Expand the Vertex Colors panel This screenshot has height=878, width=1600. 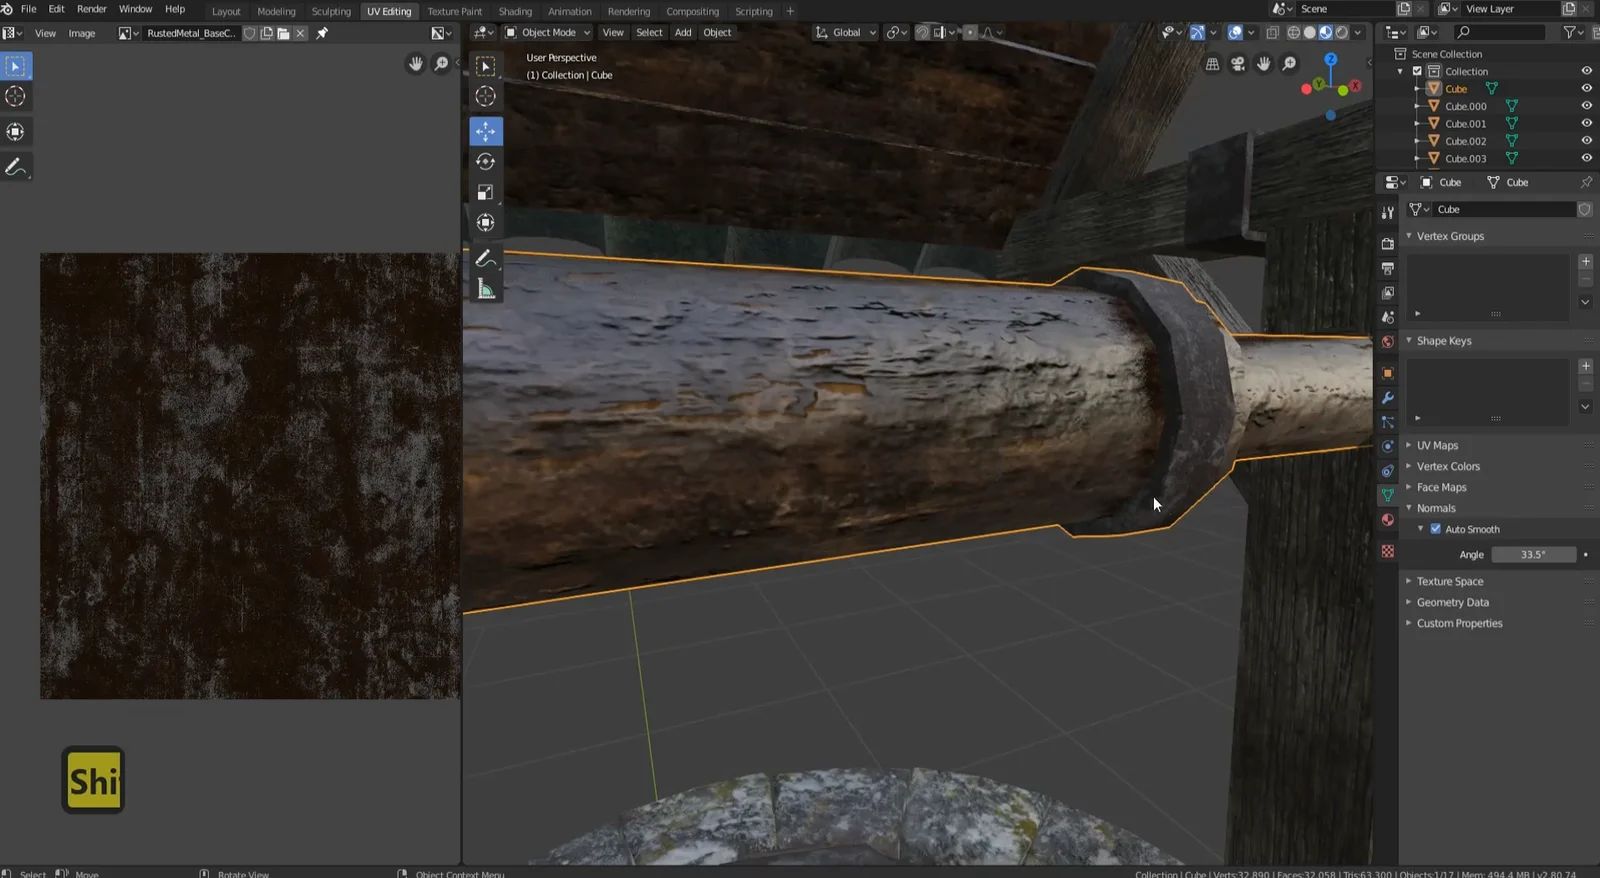1448,466
